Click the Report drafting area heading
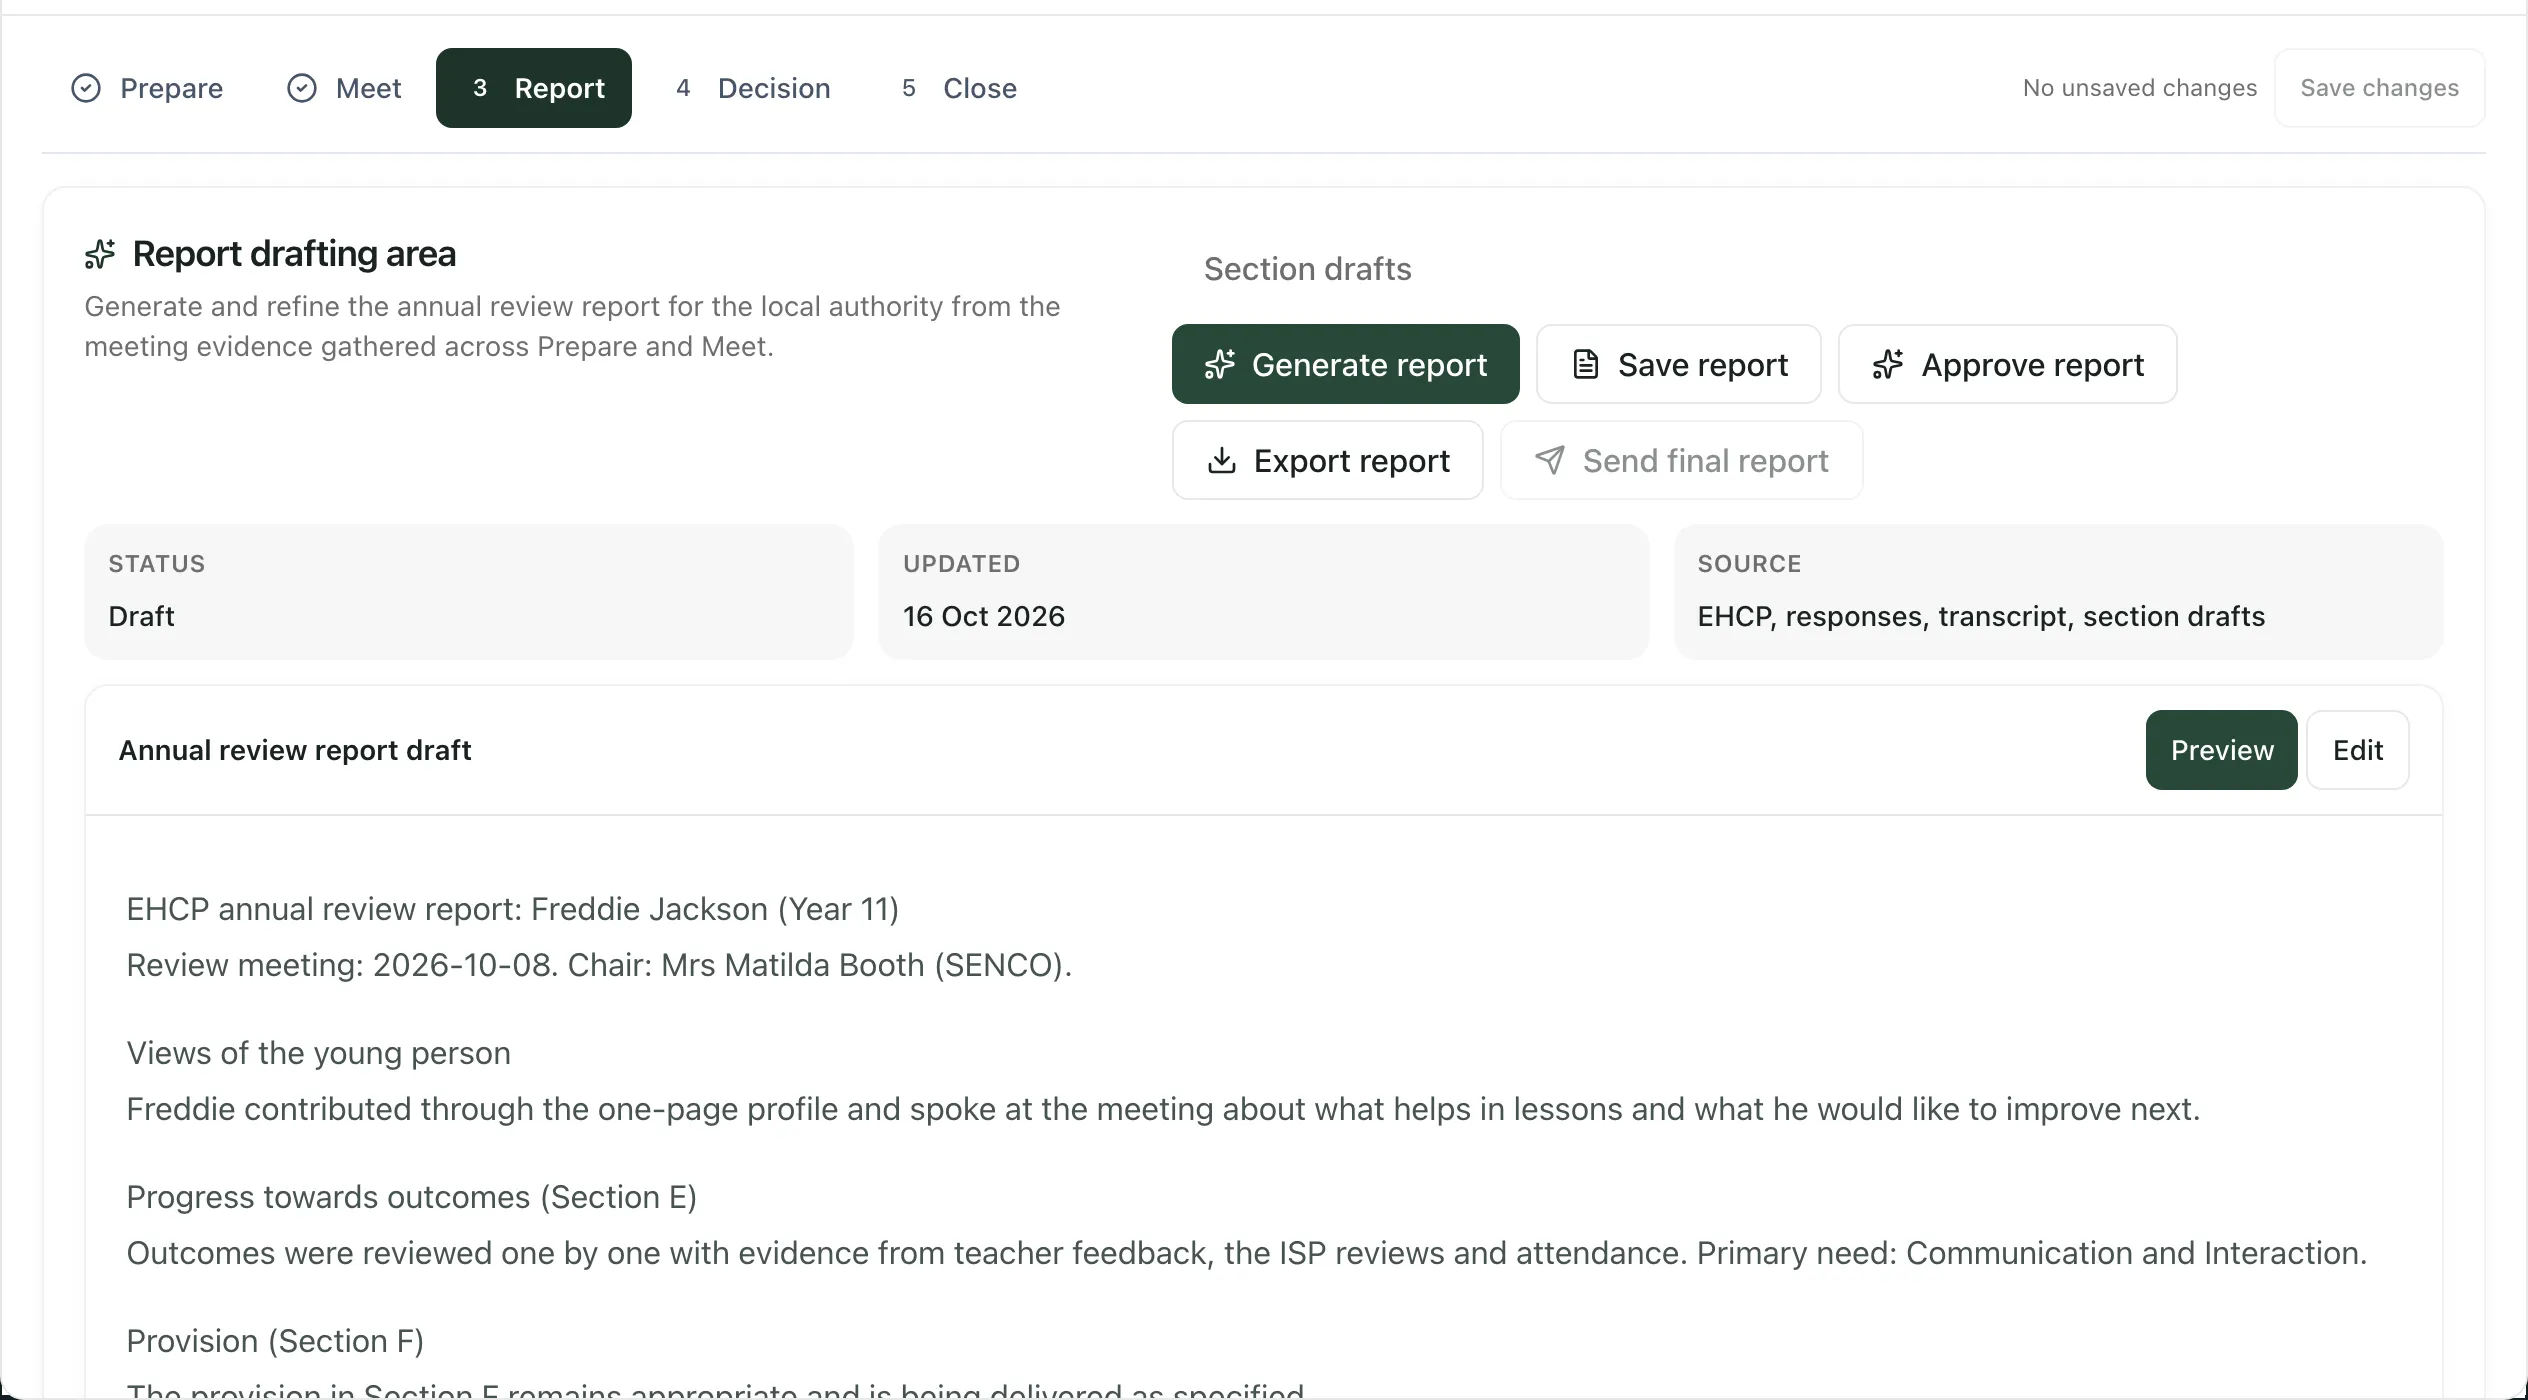 (294, 254)
